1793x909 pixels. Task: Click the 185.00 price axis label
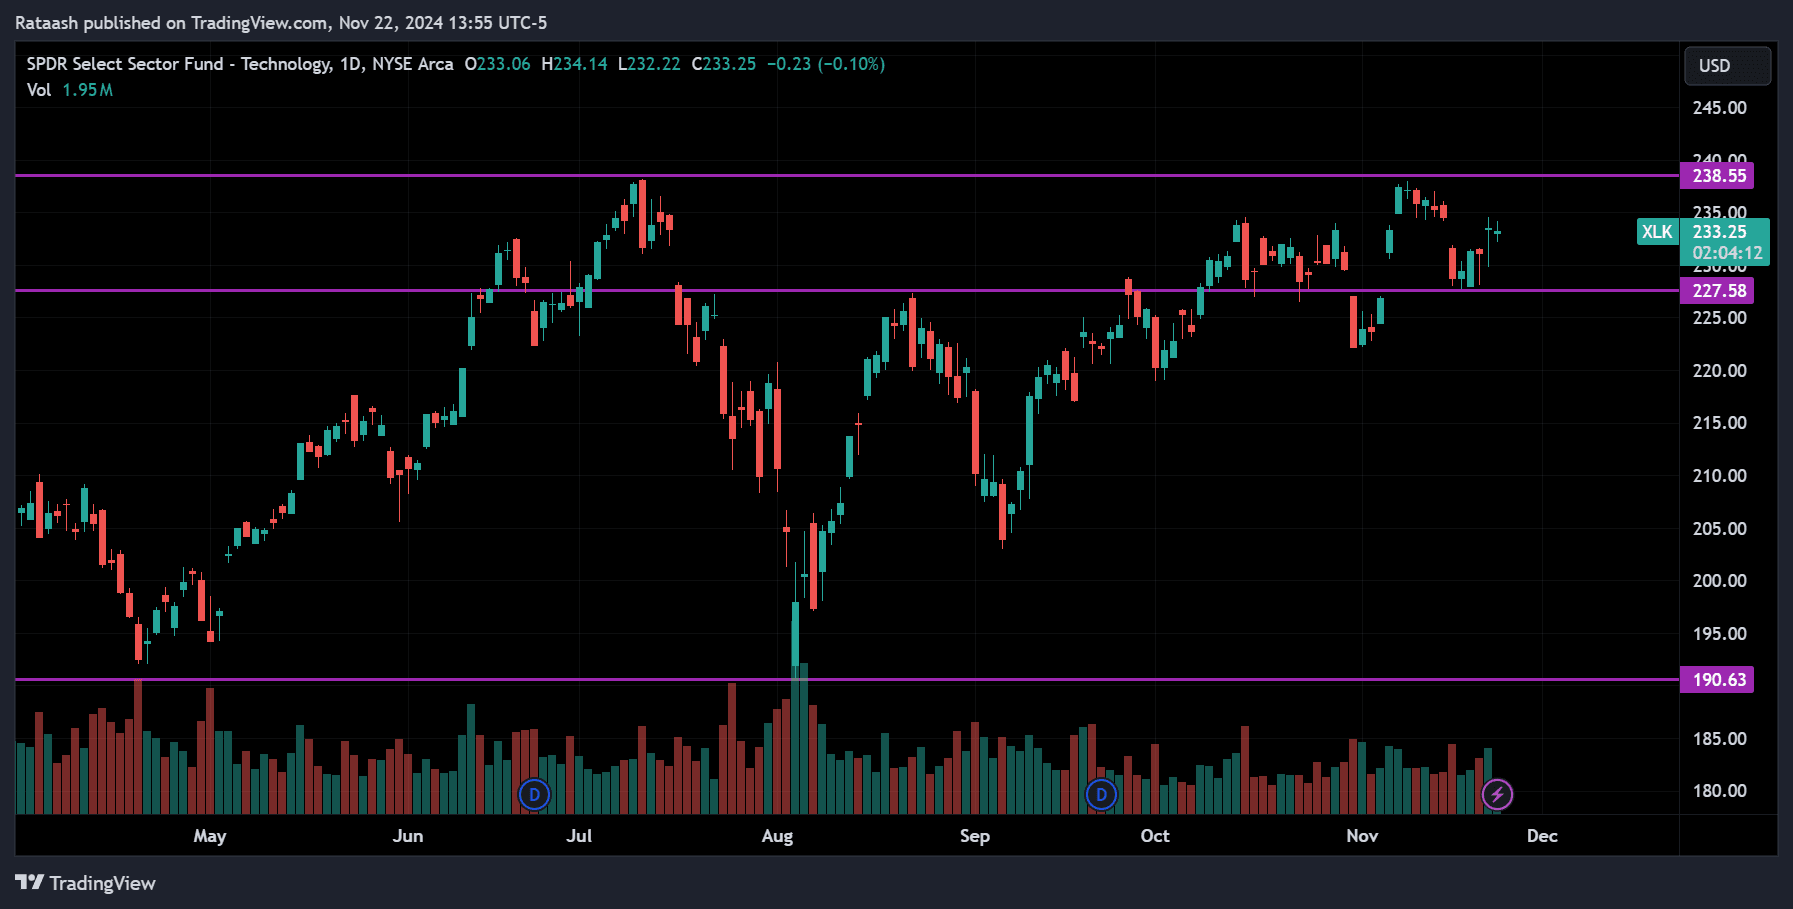(1719, 739)
